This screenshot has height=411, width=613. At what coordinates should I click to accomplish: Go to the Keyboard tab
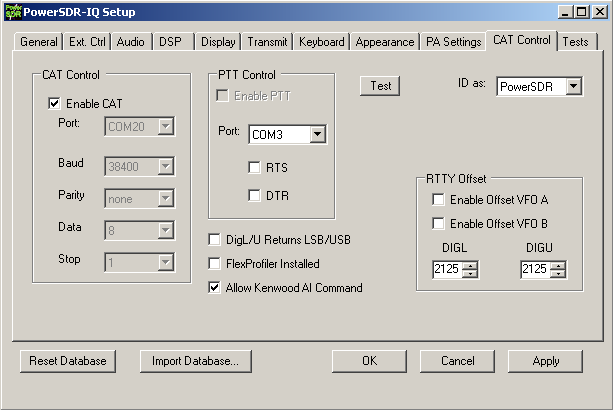322,42
